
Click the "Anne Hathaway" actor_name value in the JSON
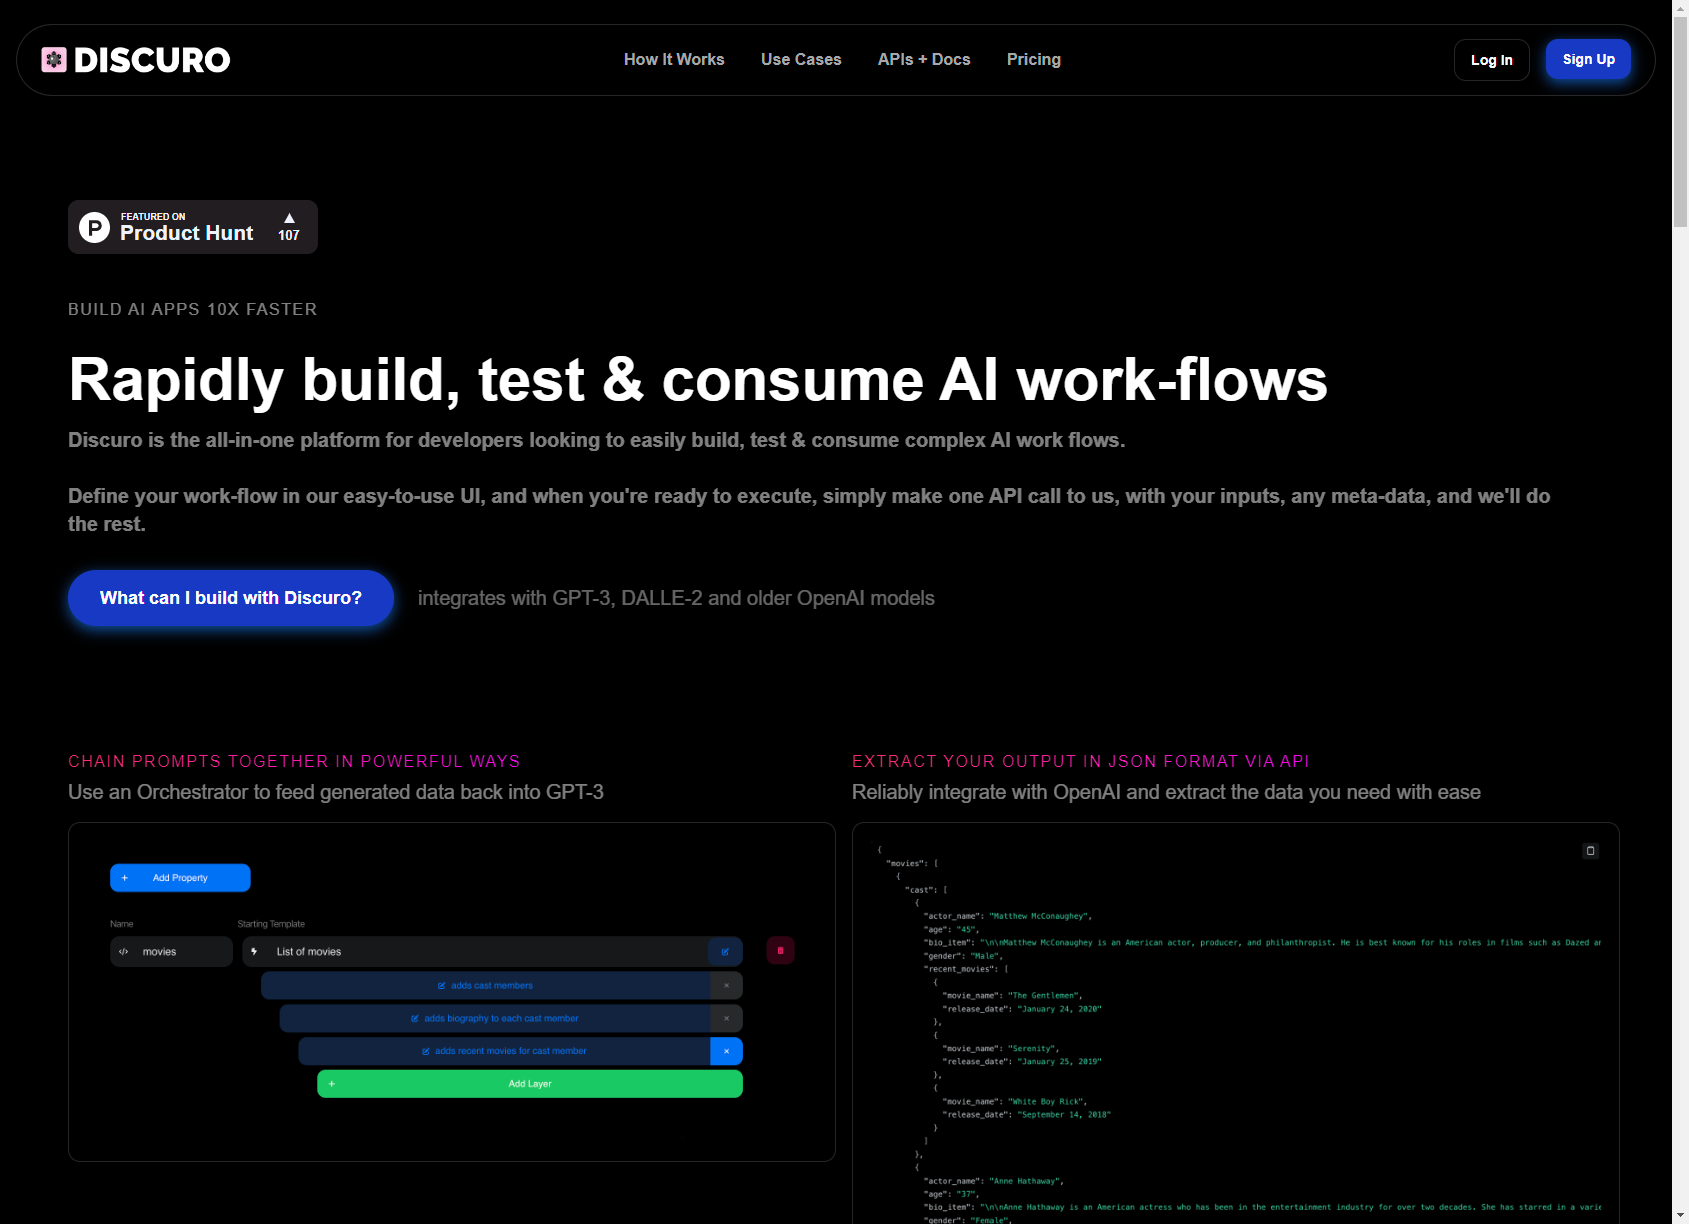click(x=1026, y=1181)
